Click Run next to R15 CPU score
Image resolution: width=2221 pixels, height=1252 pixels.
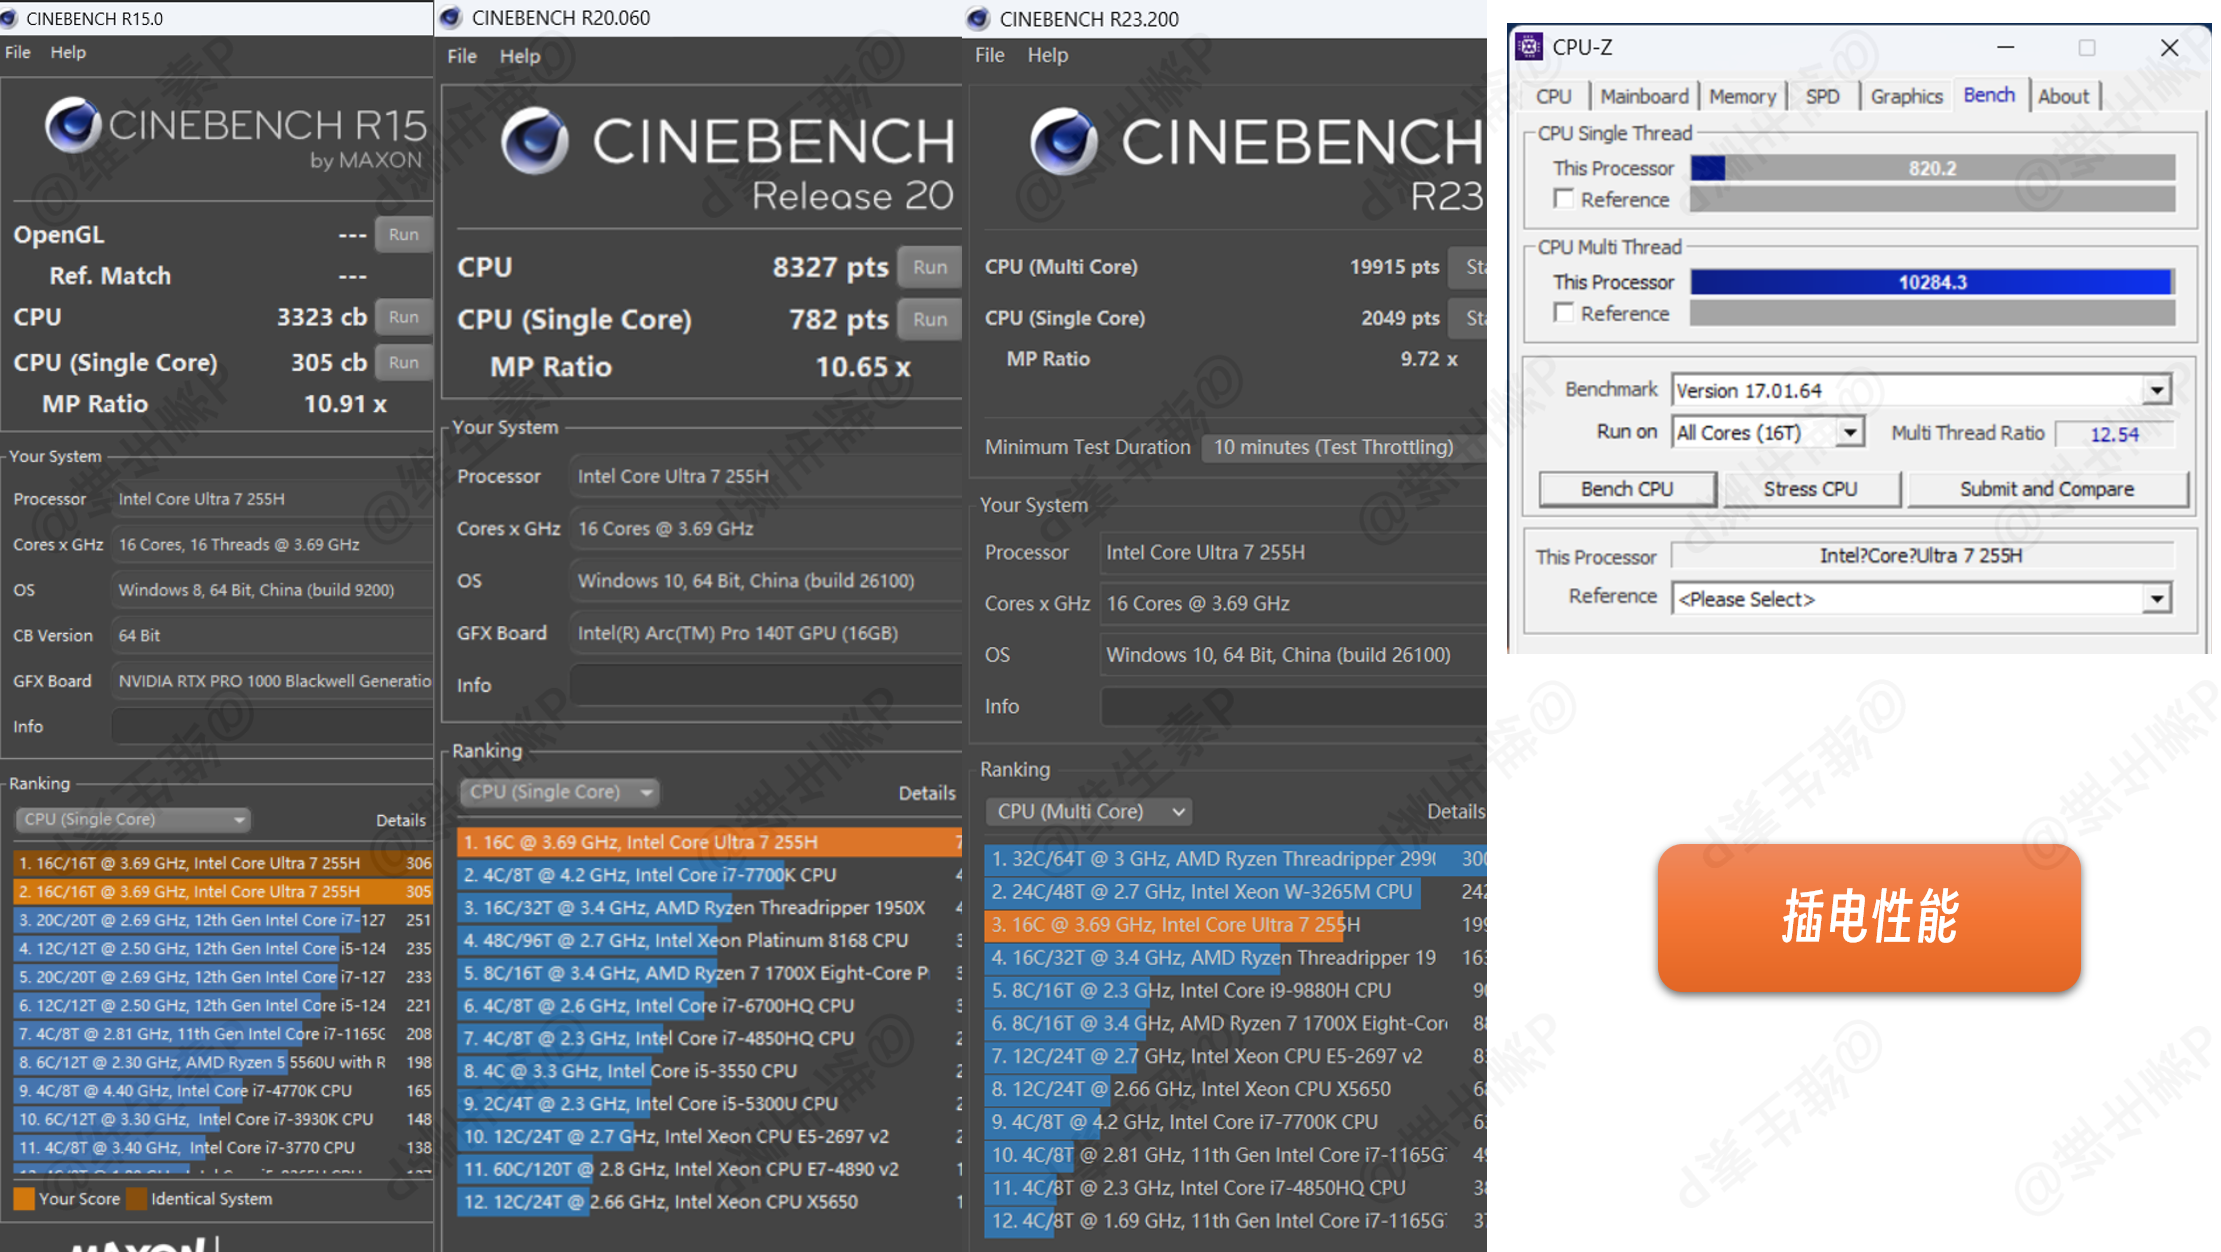[x=404, y=317]
